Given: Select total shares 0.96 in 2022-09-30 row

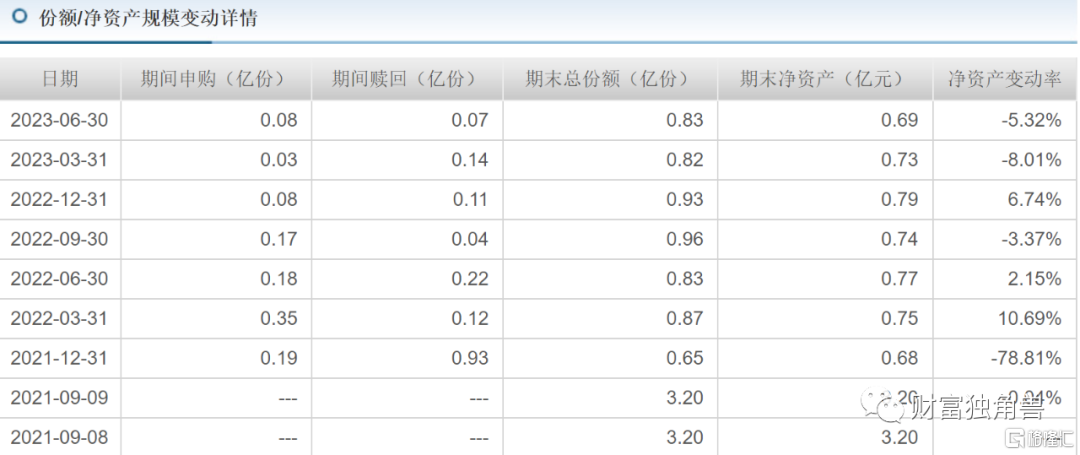Looking at the screenshot, I should [685, 240].
